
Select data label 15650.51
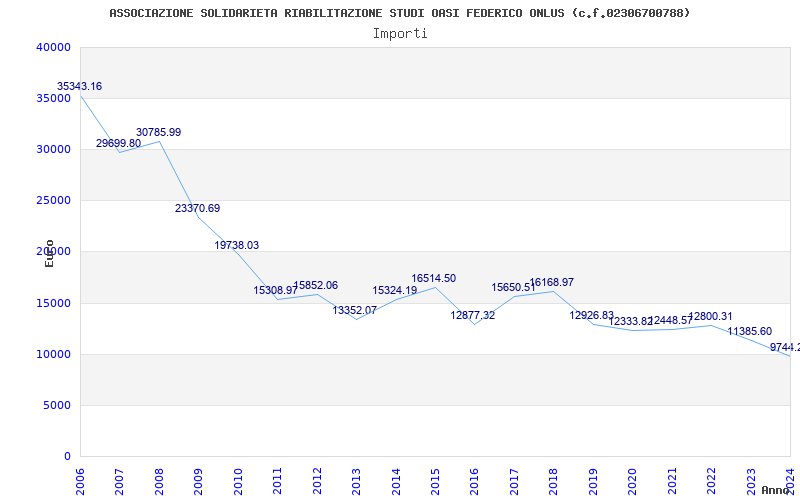513,287
